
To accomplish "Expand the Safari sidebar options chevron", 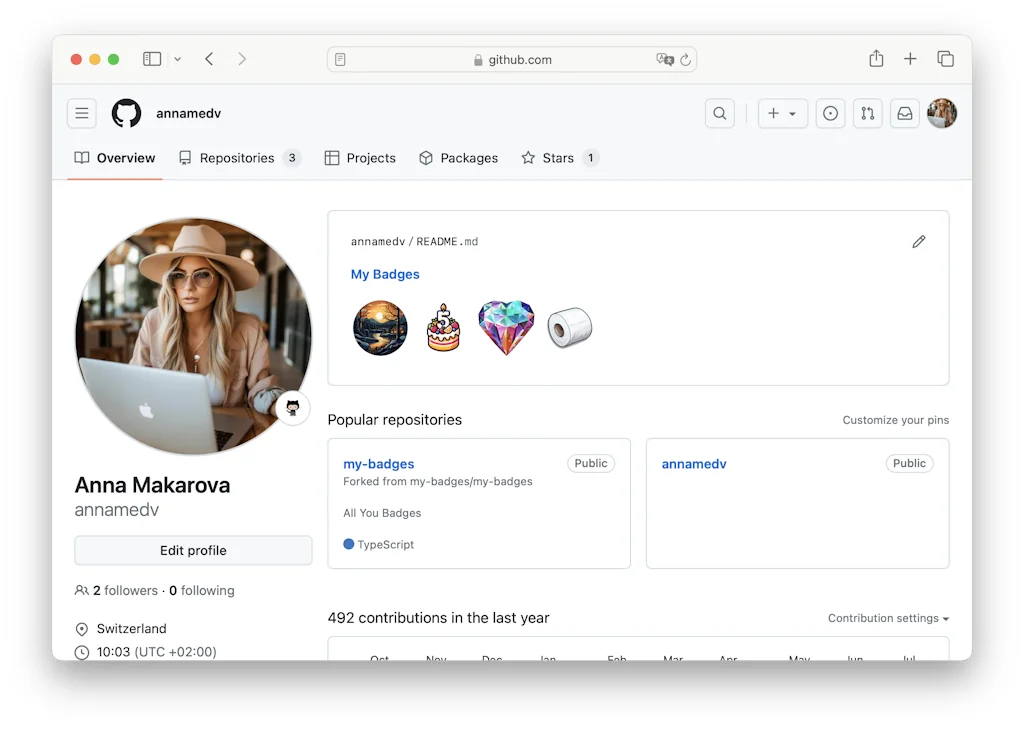I will coord(178,59).
